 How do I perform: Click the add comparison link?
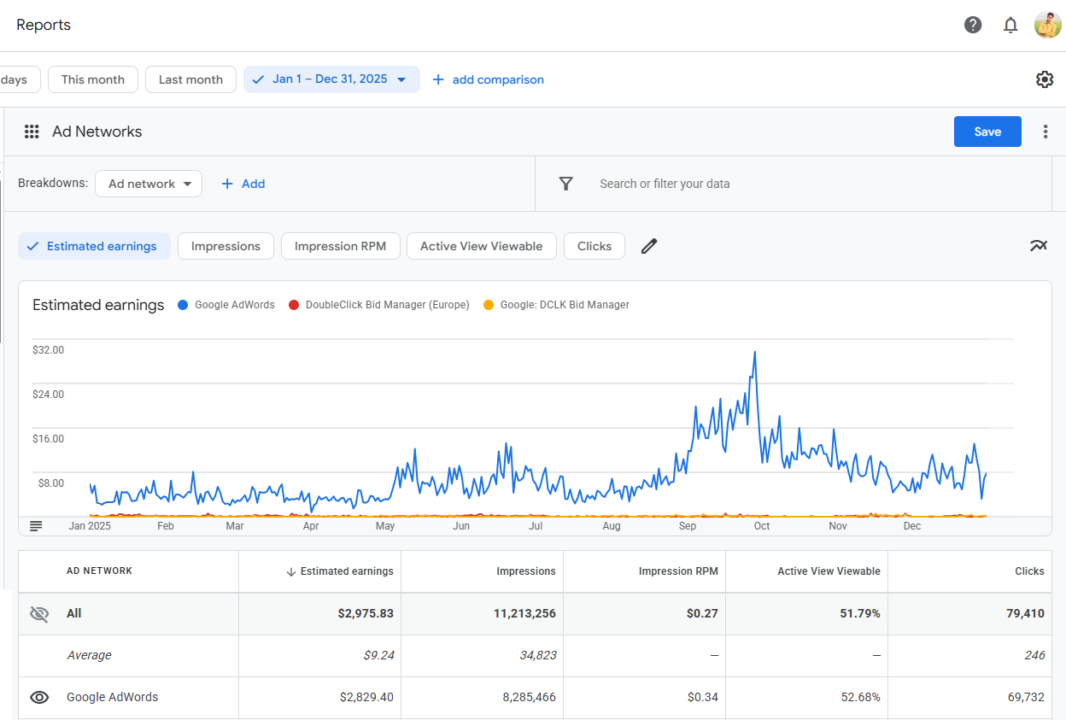(488, 79)
